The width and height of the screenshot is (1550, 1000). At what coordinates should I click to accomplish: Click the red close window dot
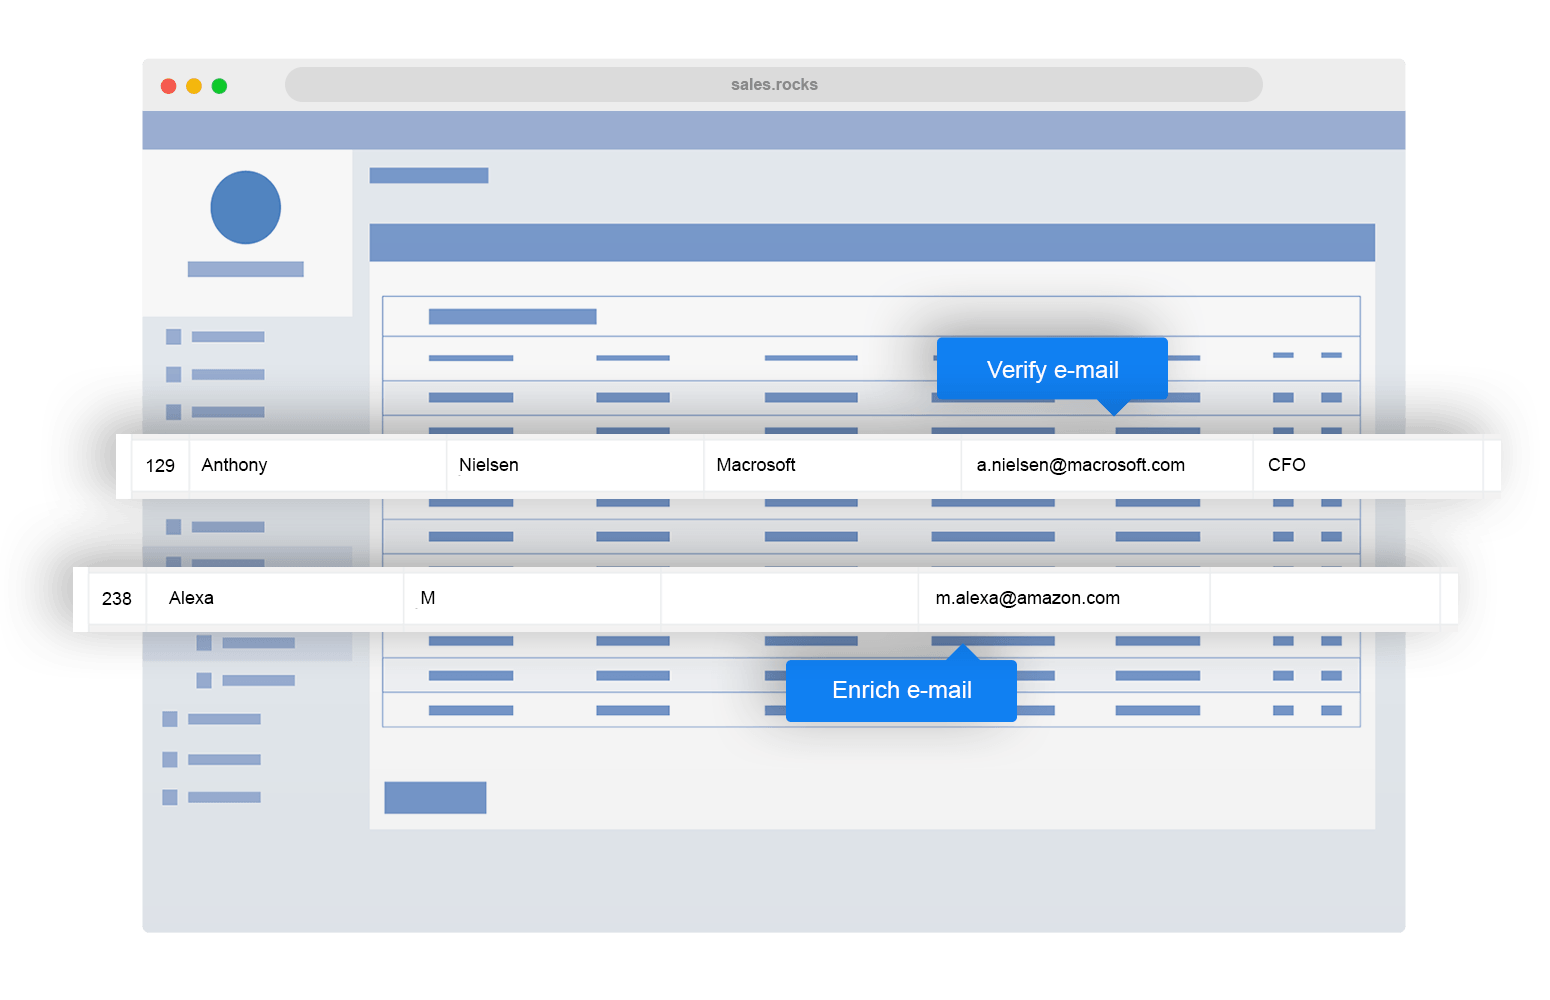coord(168,86)
